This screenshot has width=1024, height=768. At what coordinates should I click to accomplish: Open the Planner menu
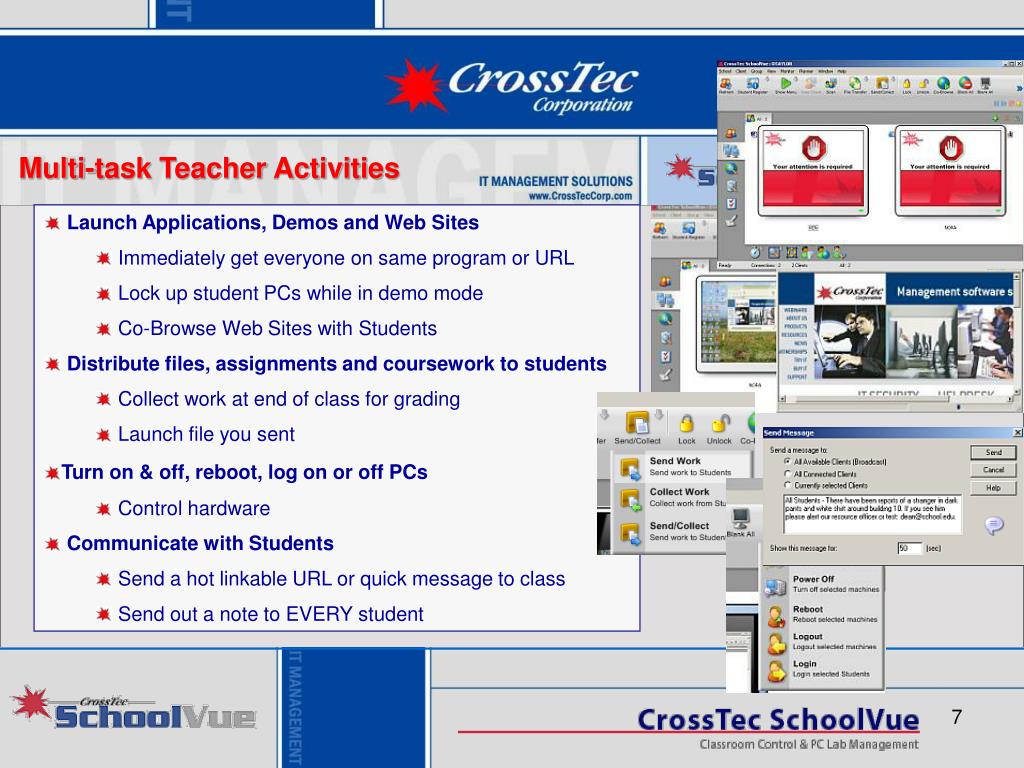(806, 71)
